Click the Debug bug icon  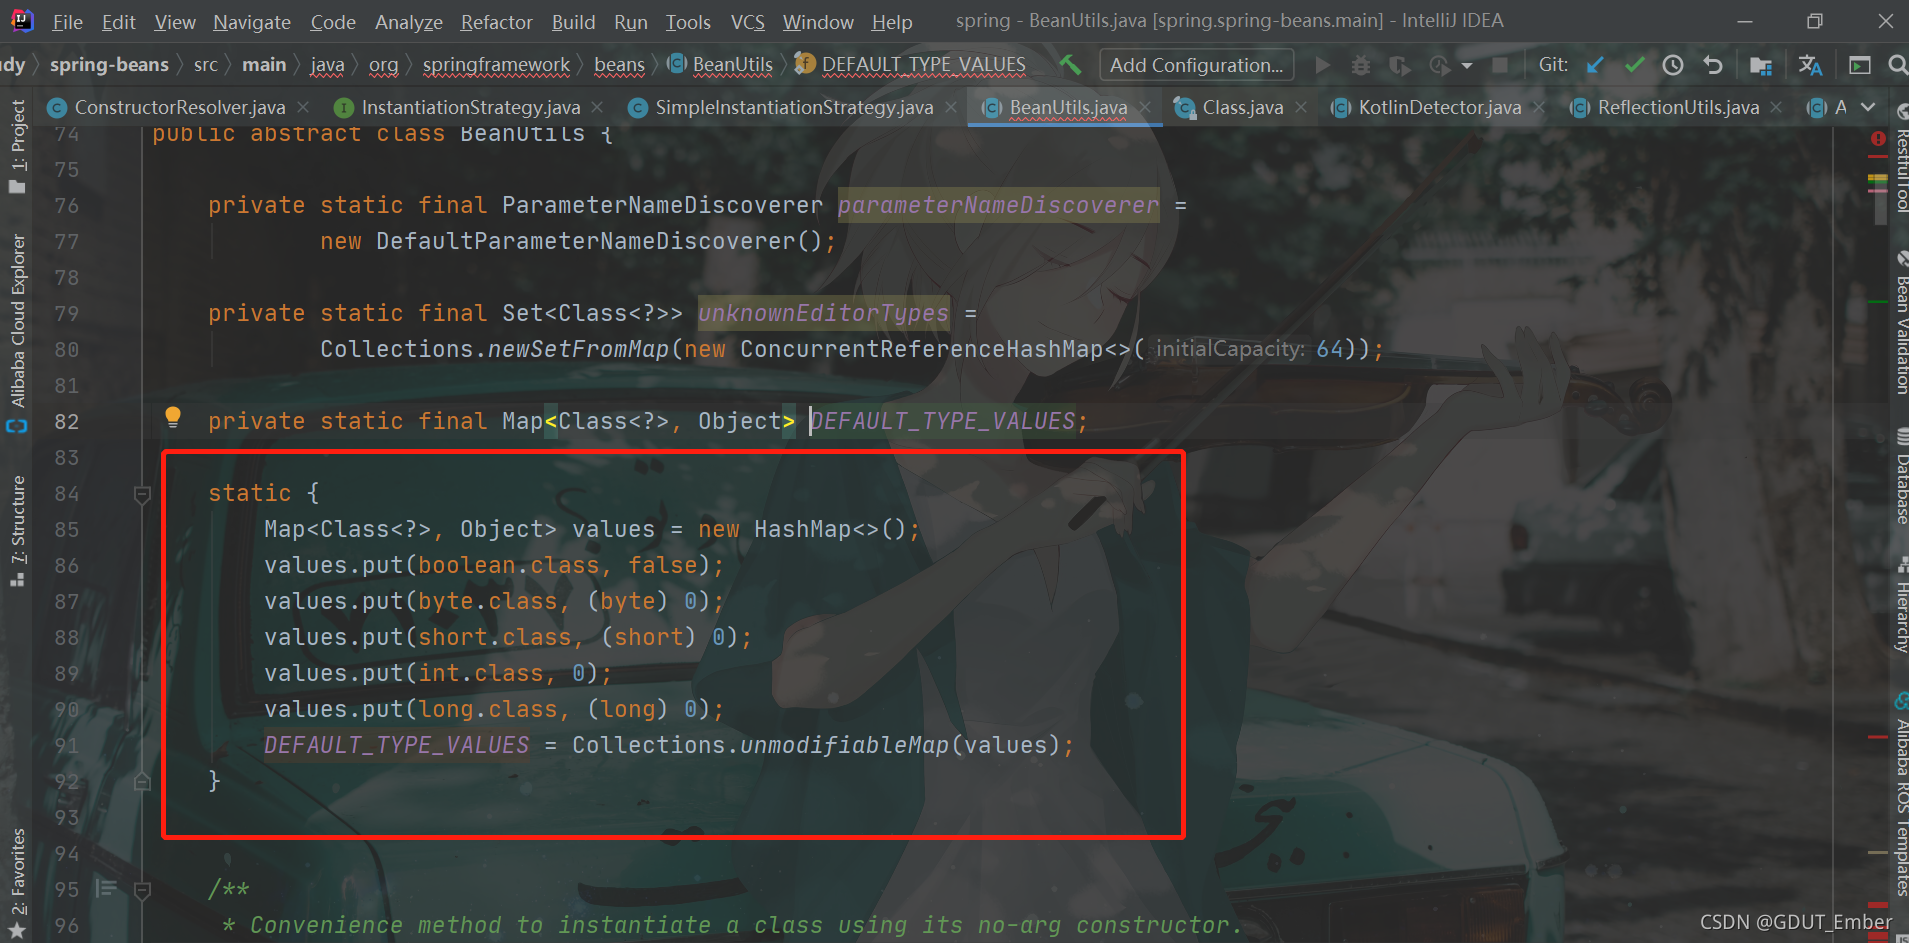1361,65
